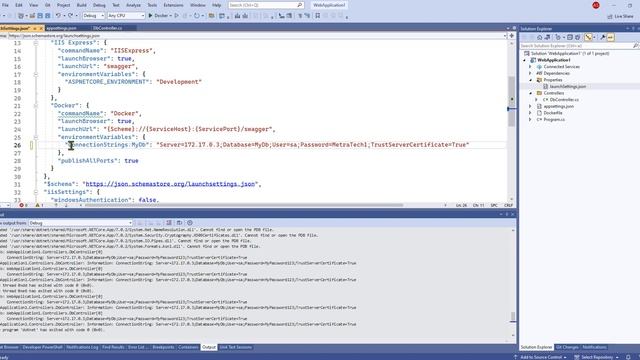640x360 pixels.
Task: Expand the appsettings.json node
Action: 531,106
